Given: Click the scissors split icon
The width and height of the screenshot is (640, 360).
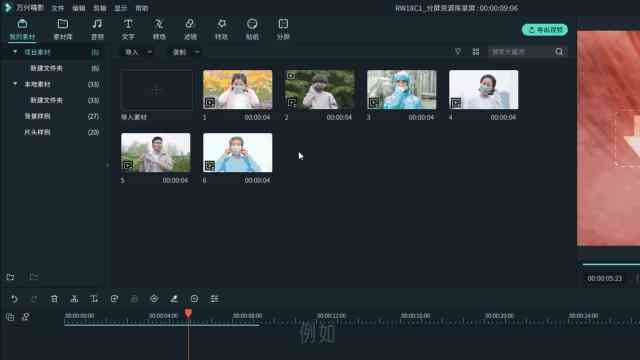Looking at the screenshot, I should pos(74,299).
